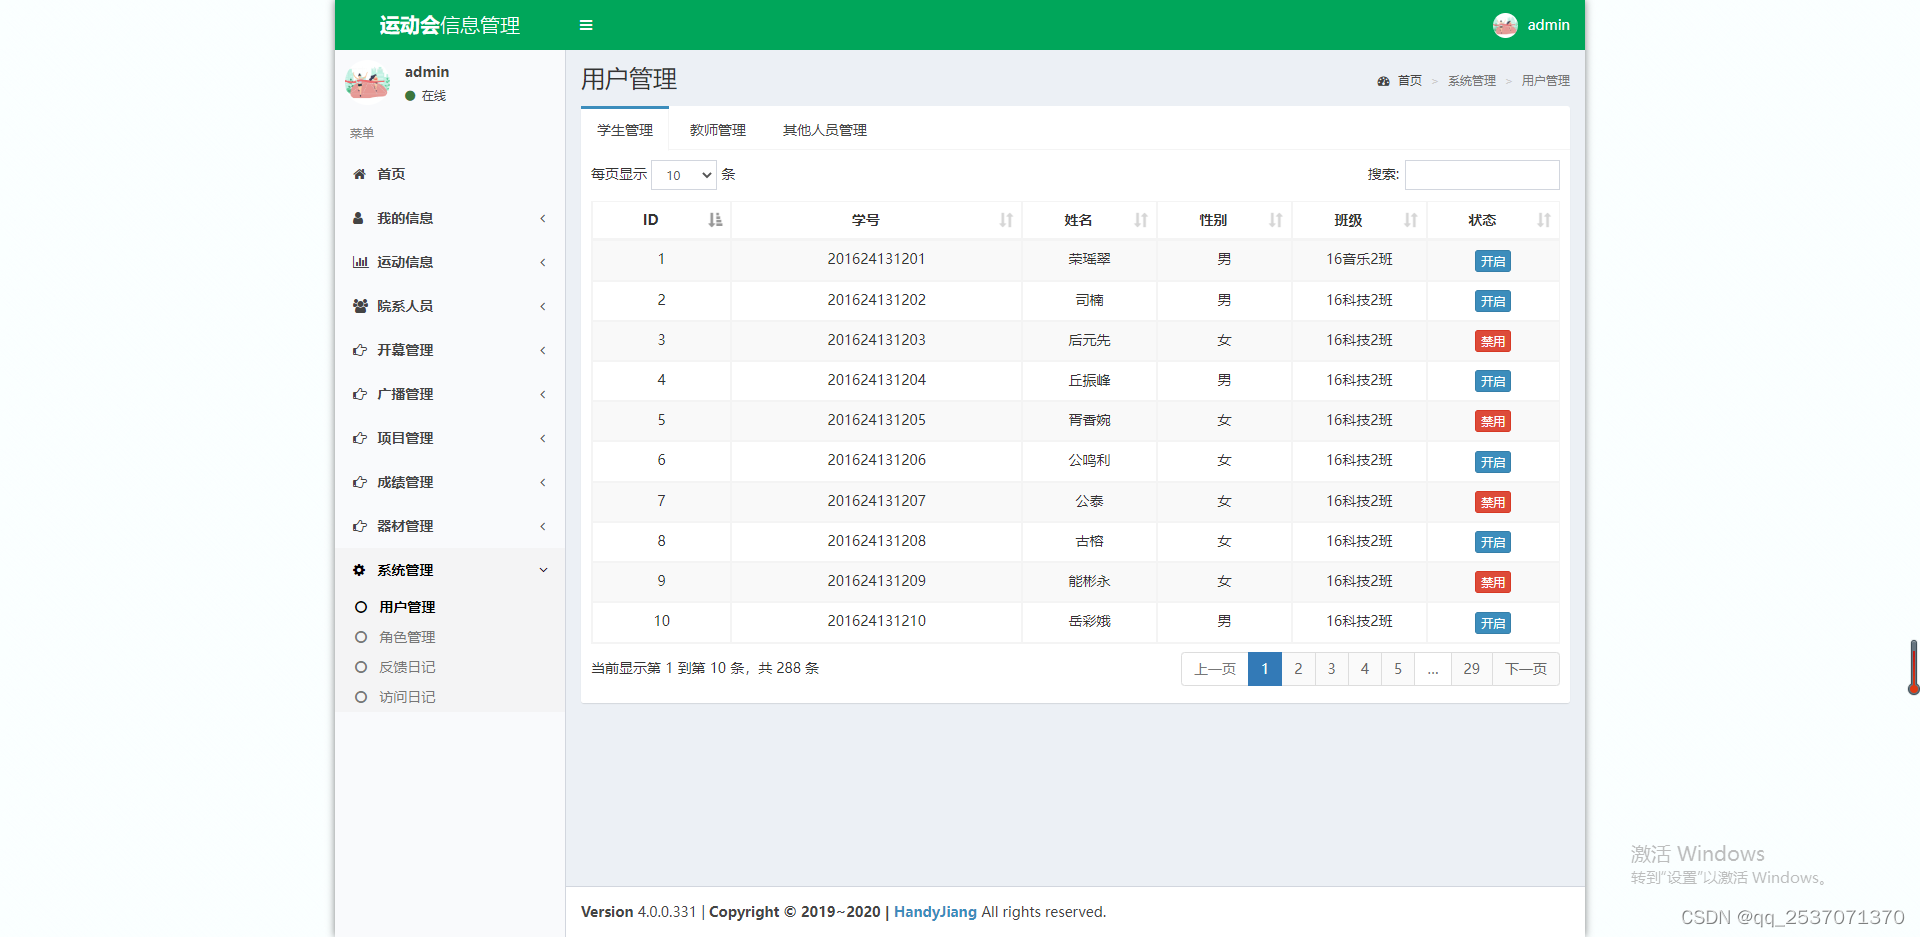Expand the 运动信息 sidebar menu

[x=450, y=262]
